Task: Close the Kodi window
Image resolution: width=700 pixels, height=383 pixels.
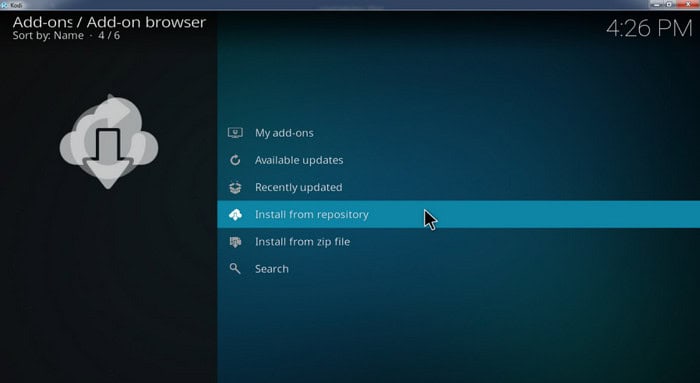Action: pyautogui.click(x=688, y=4)
